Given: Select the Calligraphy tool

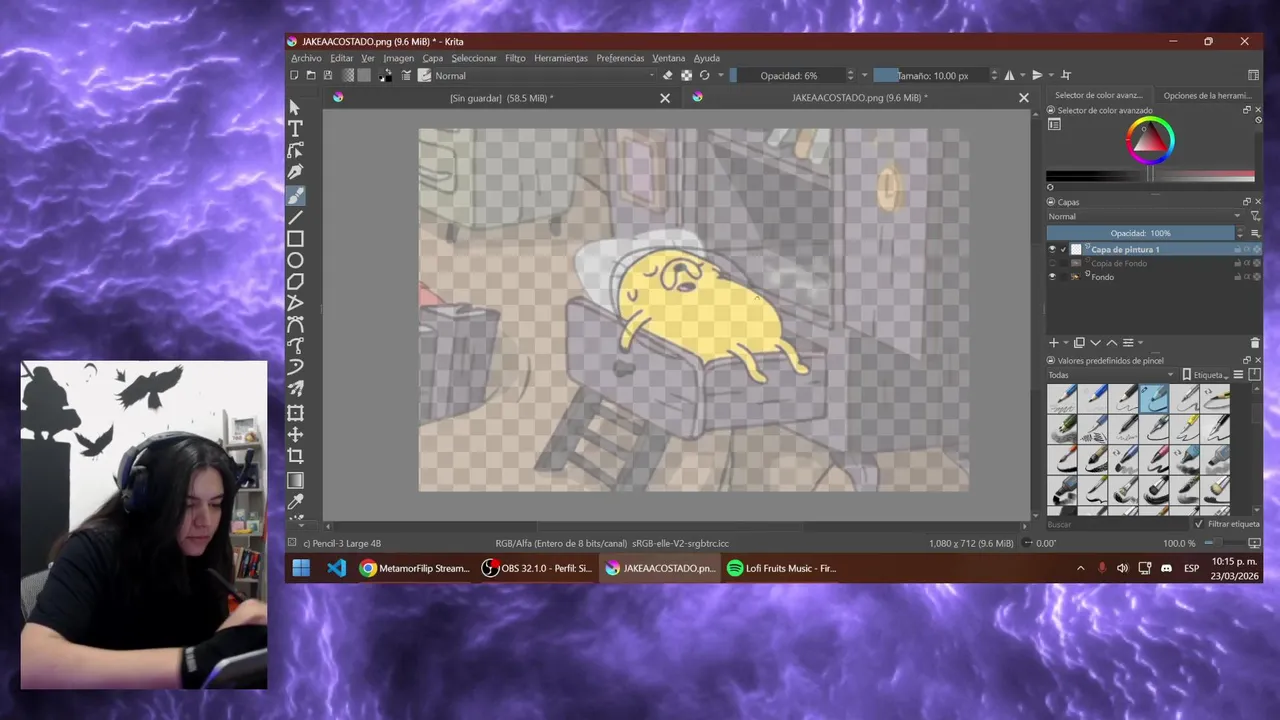Looking at the screenshot, I should [x=295, y=173].
